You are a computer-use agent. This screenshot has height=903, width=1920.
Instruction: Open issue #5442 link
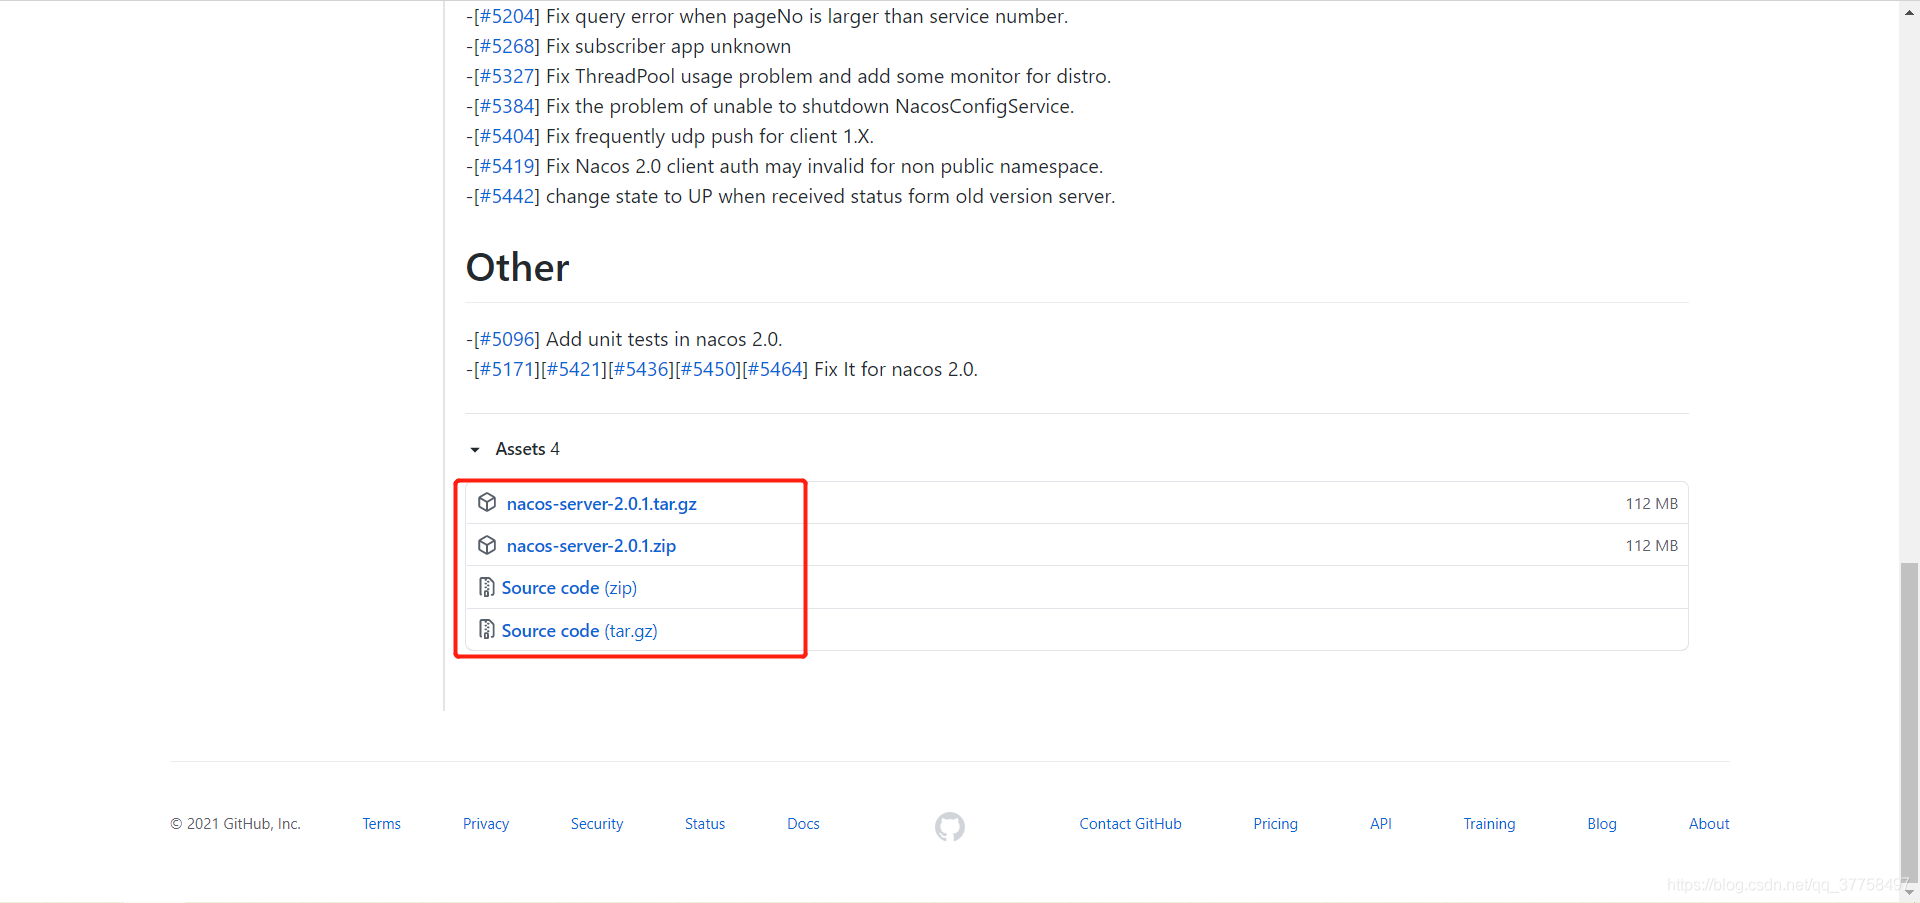[506, 196]
